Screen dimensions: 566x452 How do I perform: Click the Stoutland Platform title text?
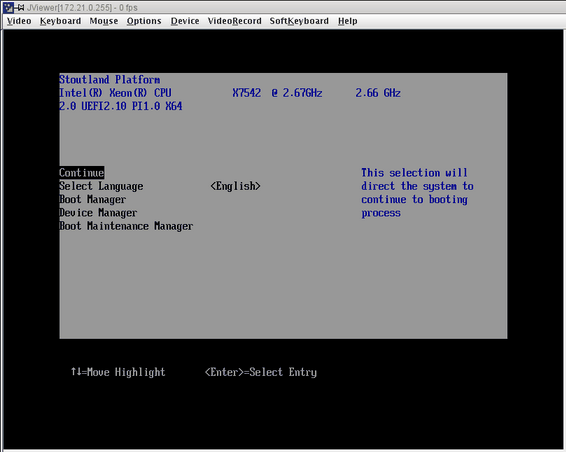pos(110,79)
